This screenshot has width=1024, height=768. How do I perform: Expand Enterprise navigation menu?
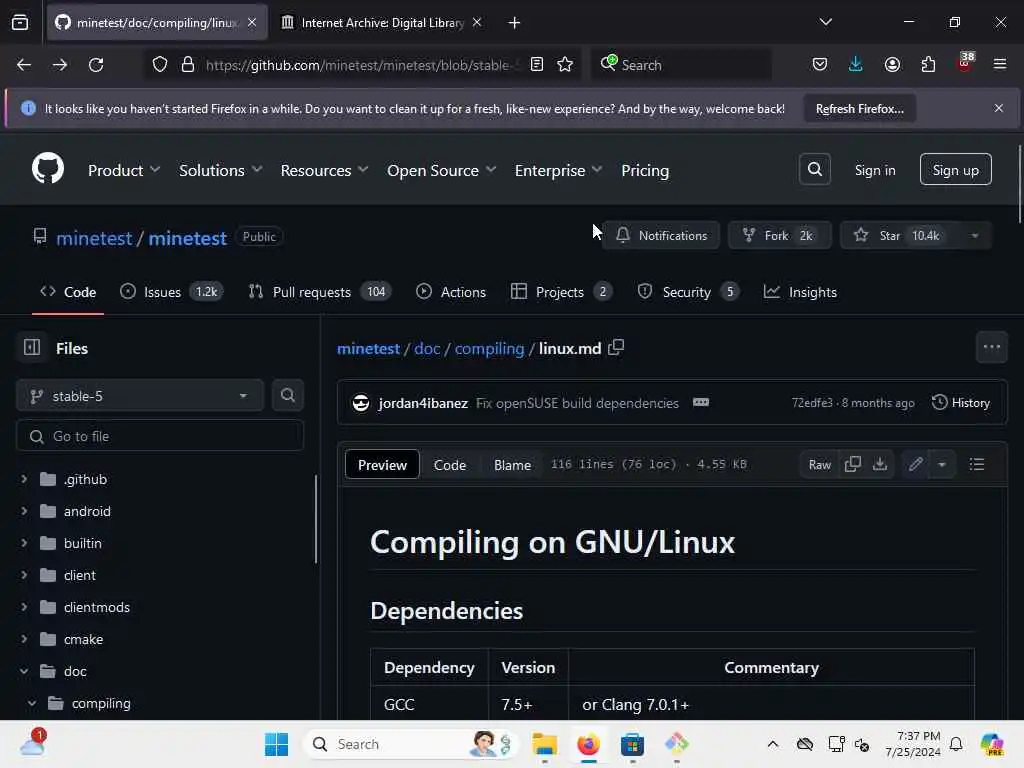(x=558, y=170)
